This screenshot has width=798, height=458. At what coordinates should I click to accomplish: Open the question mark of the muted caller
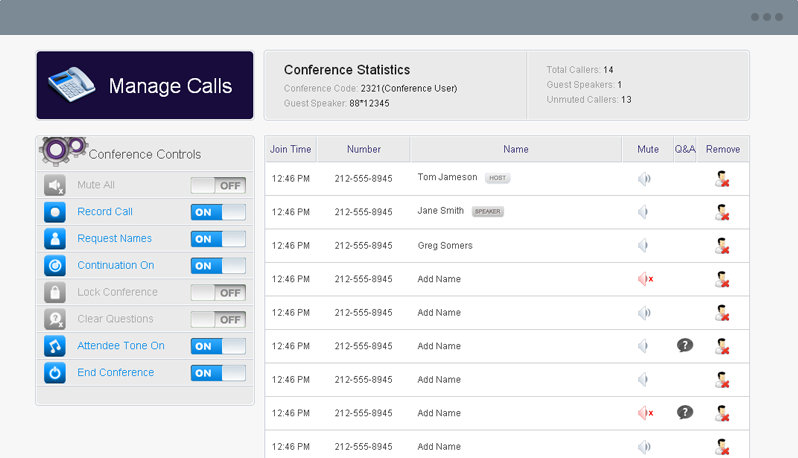pyautogui.click(x=685, y=412)
